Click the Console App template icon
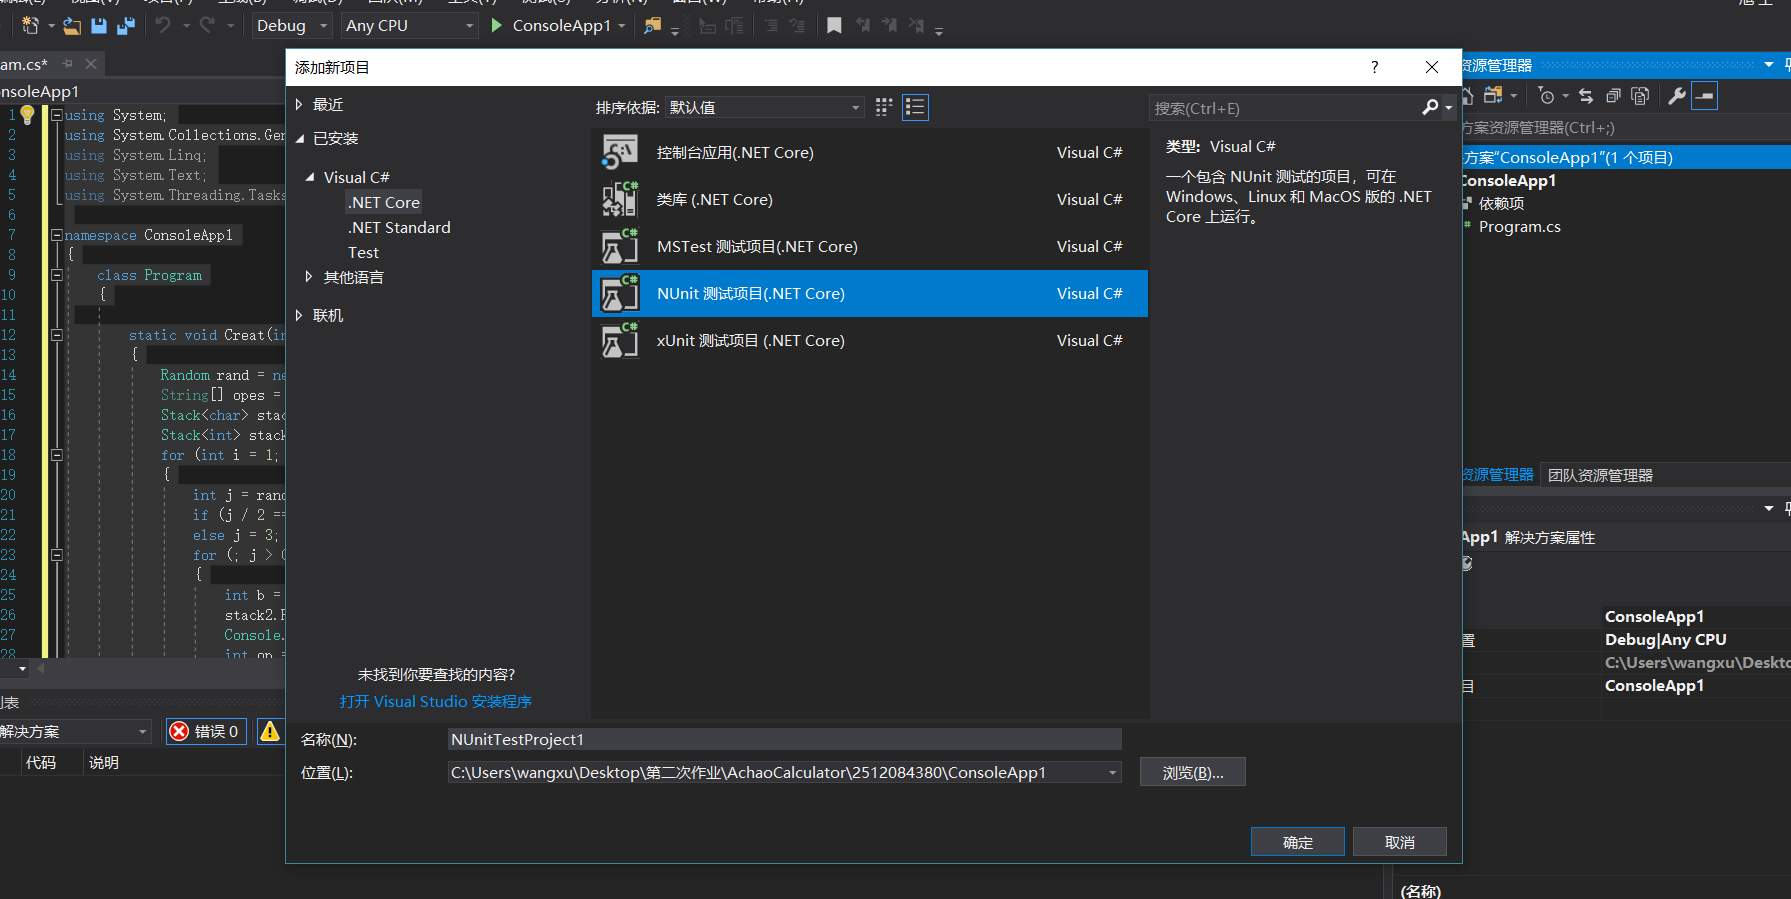Viewport: 1791px width, 899px height. point(620,153)
